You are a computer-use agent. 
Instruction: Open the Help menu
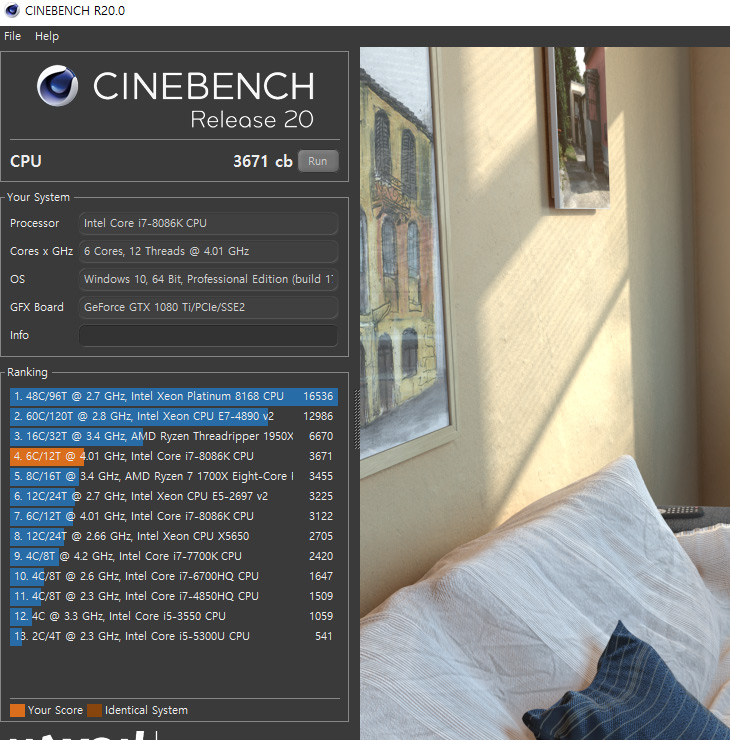tap(47, 36)
